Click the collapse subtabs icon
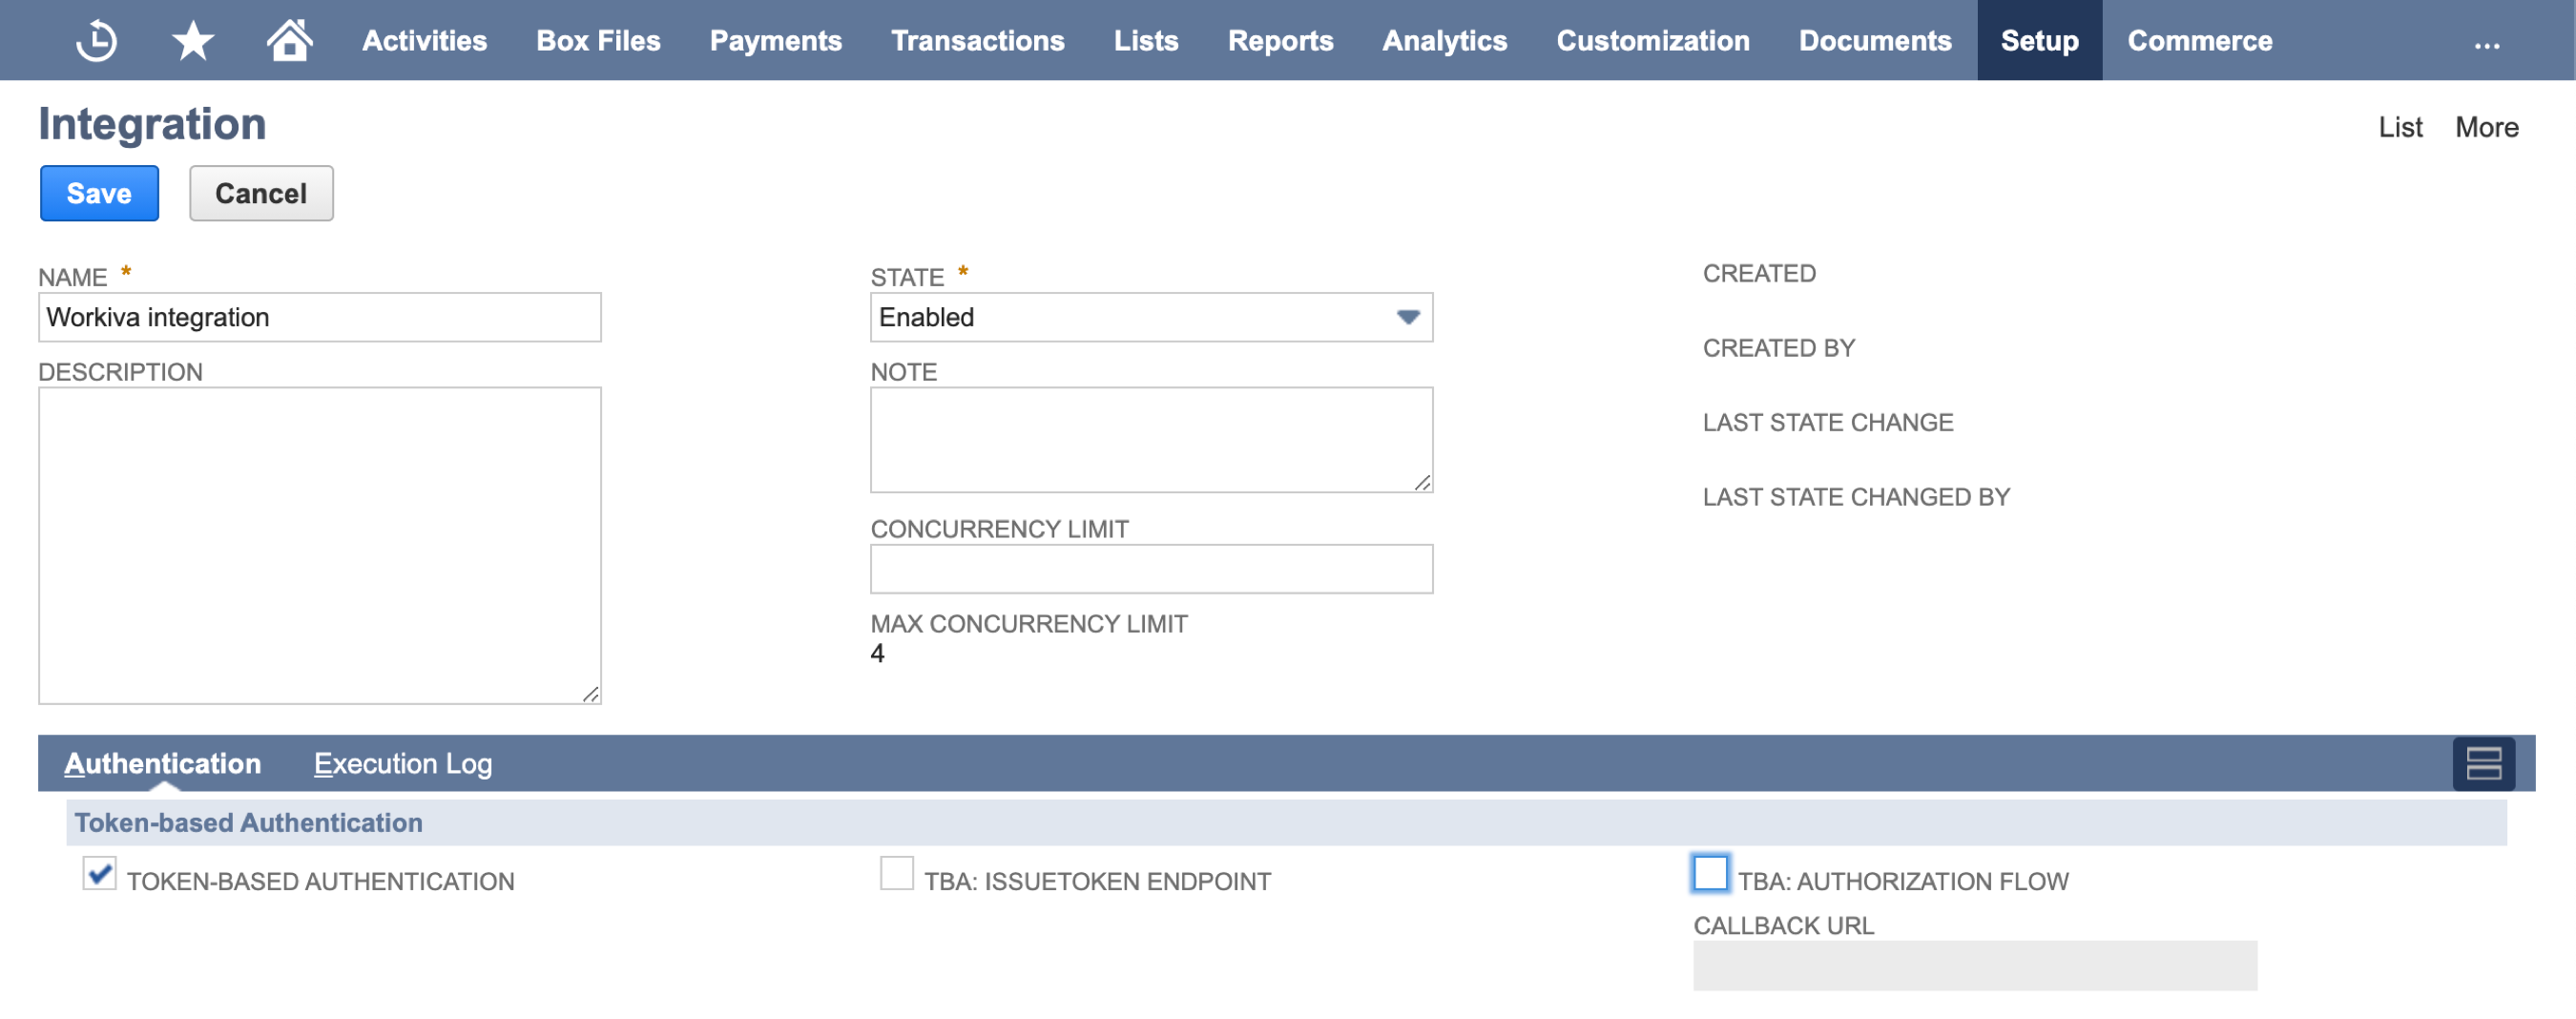This screenshot has height=1019, width=2576. [x=2484, y=763]
